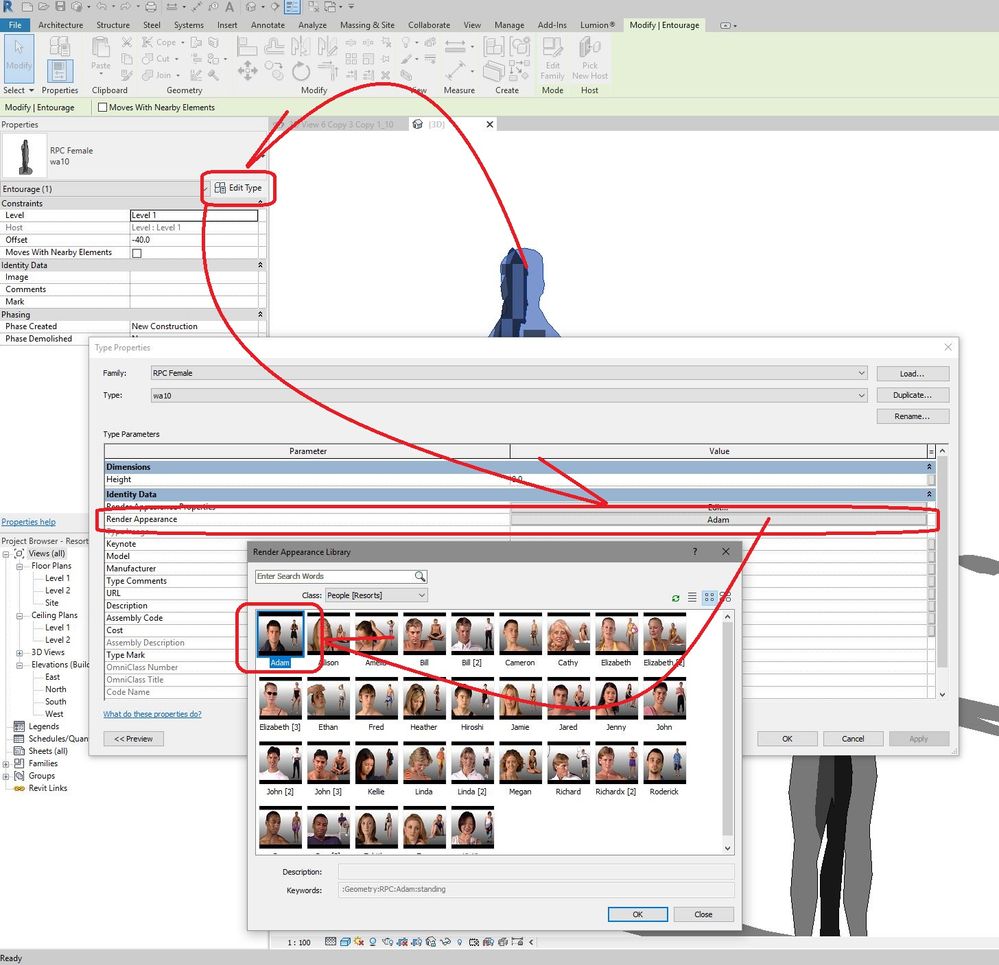Viewport: 999px width, 965px height.
Task: Click the Render Appearance Adam value button
Action: coord(718,520)
